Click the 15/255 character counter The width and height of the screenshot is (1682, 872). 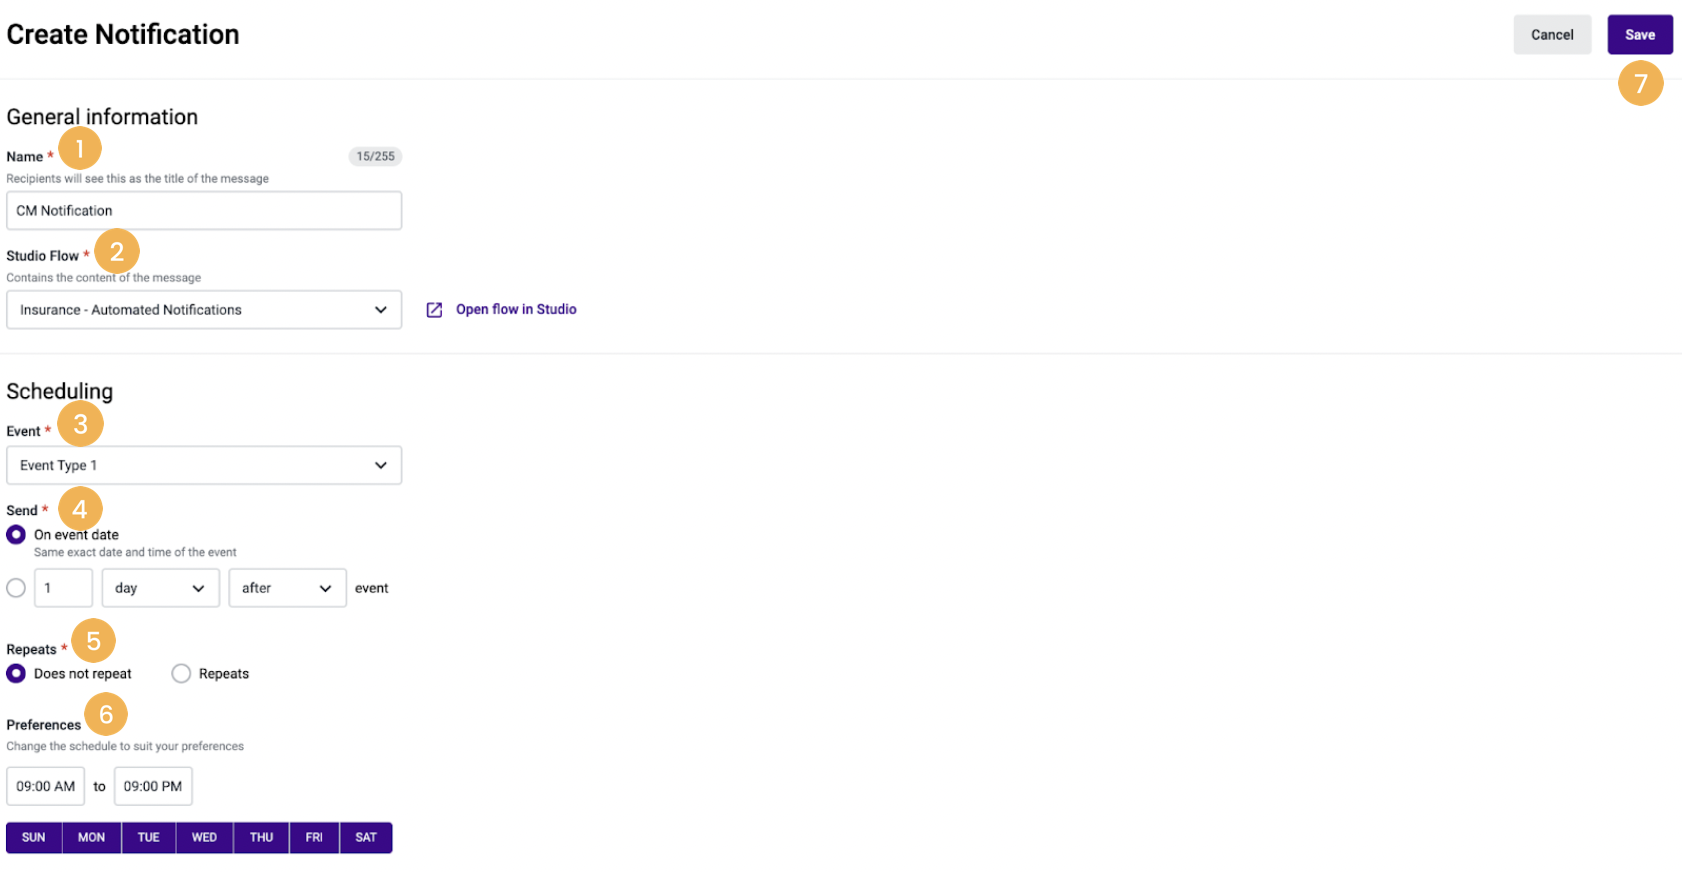[x=375, y=157]
